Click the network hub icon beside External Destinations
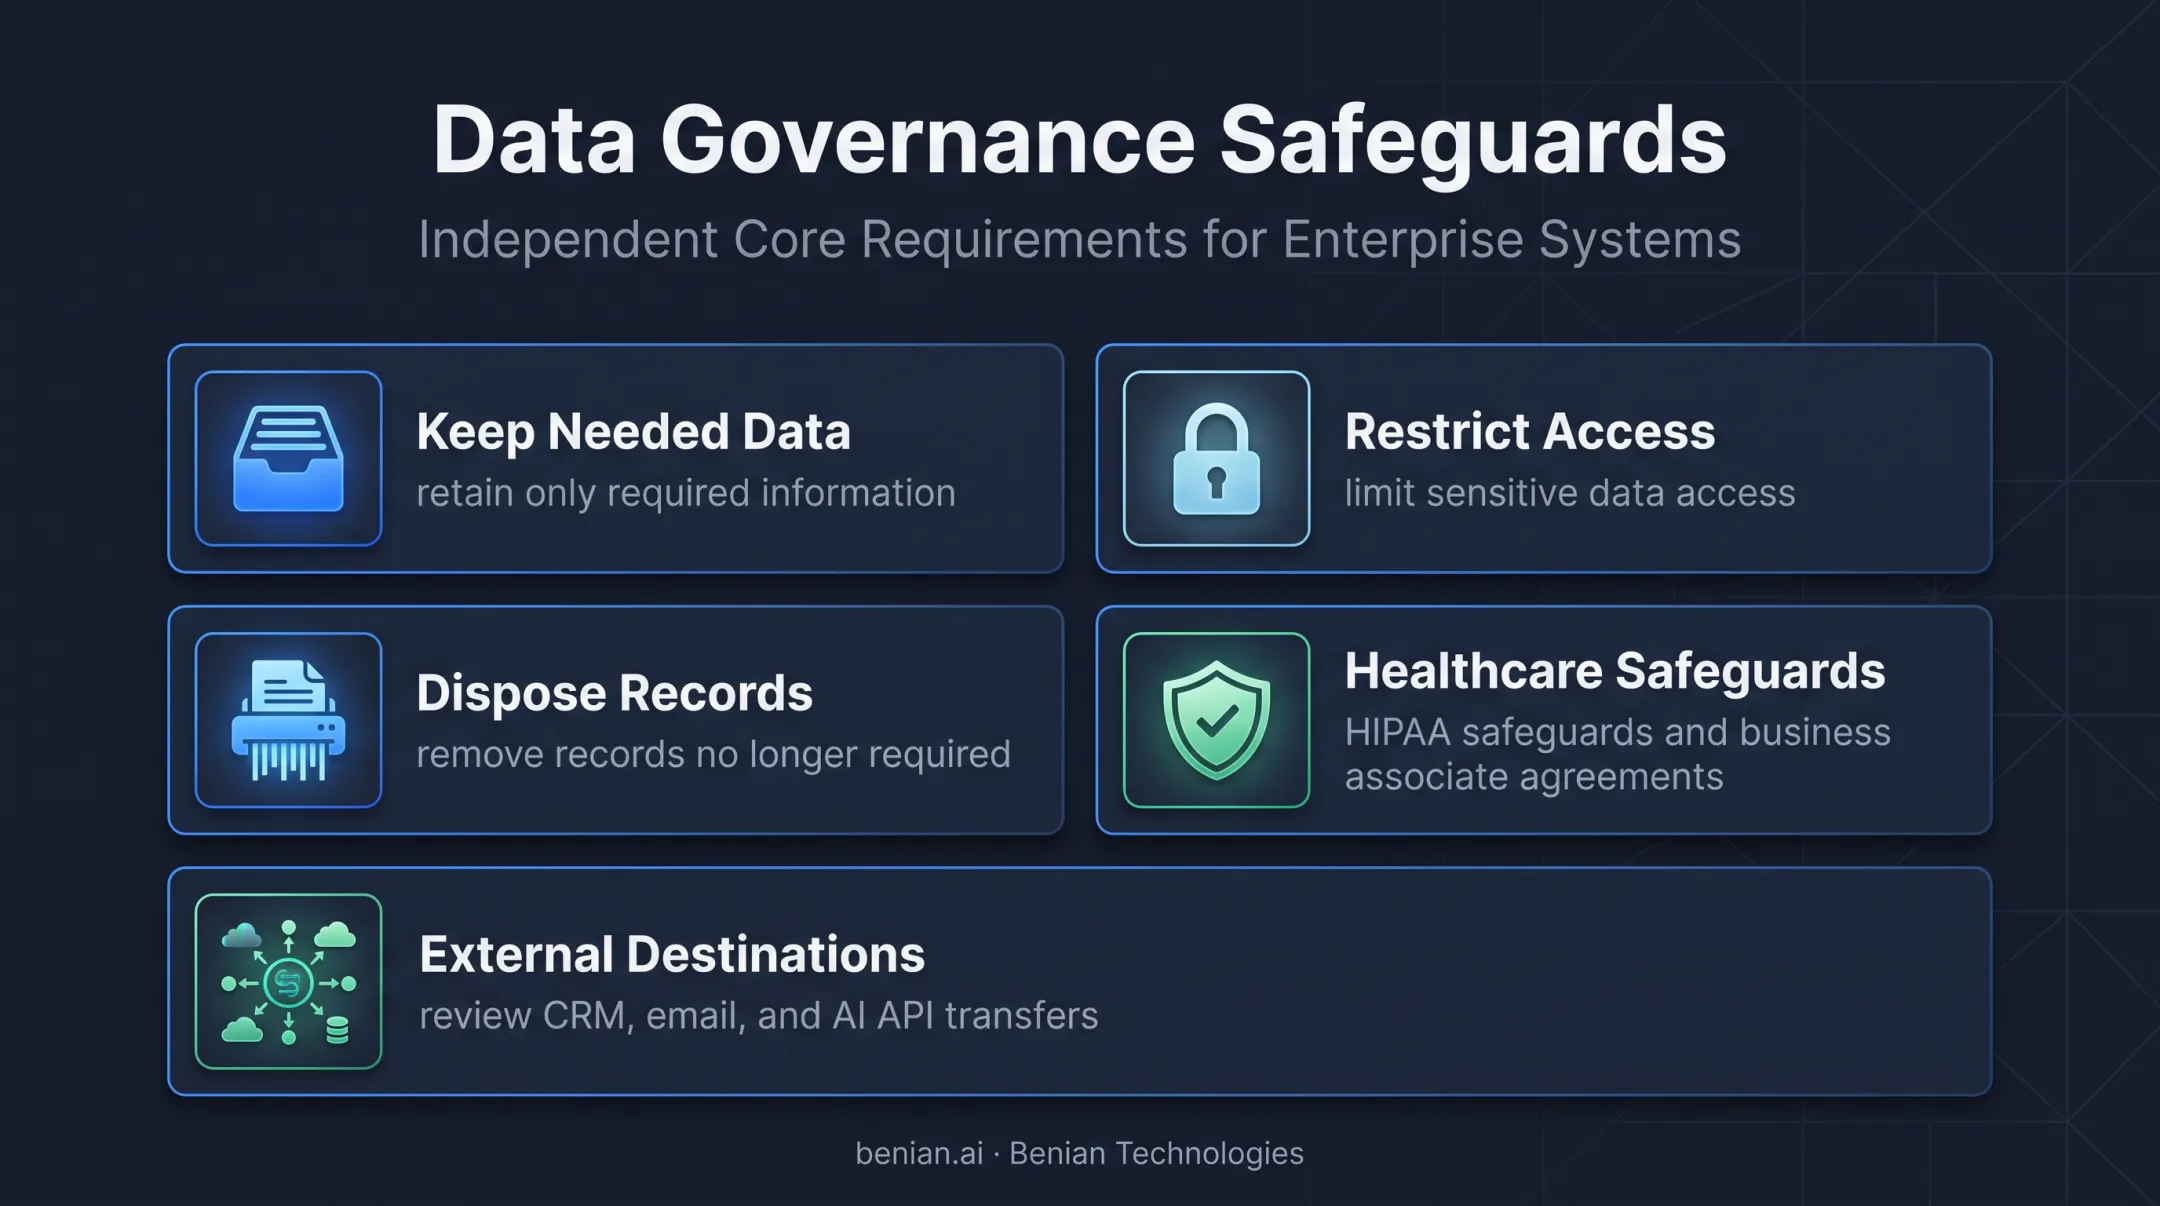 pos(288,981)
